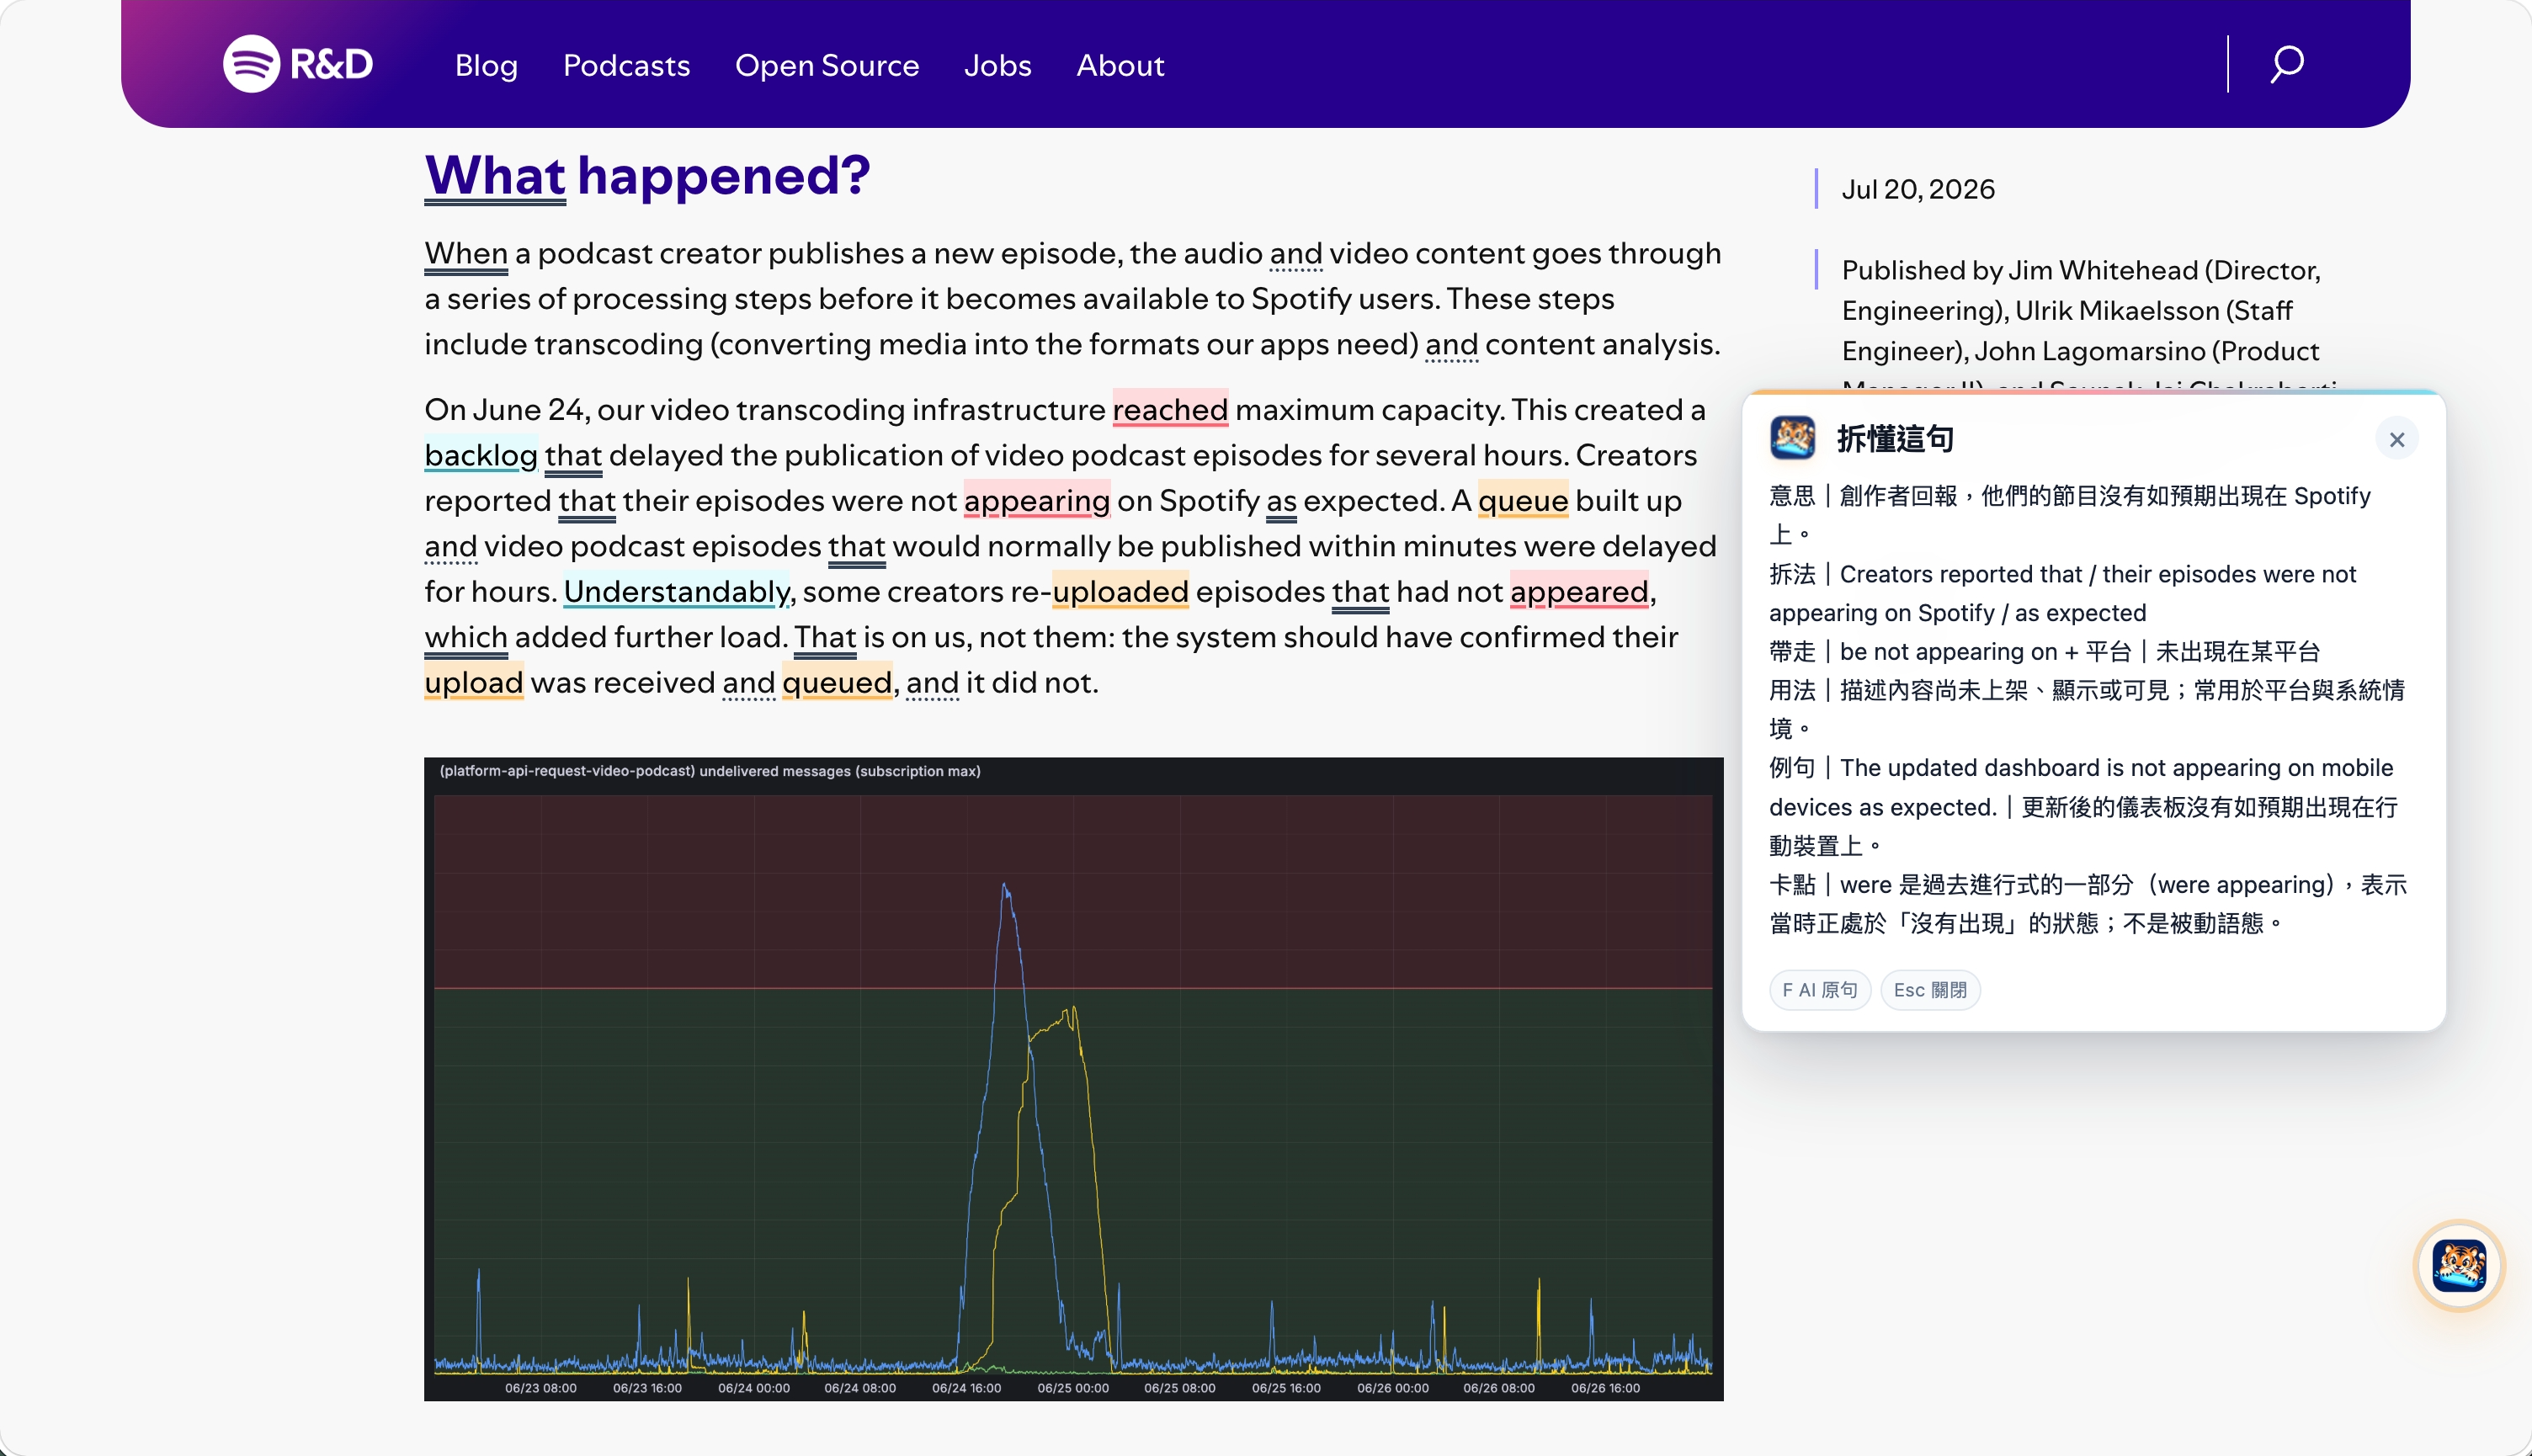Click the '例句' example sentence in popup
Viewport: 2532px width, 1456px height.
tap(2083, 807)
